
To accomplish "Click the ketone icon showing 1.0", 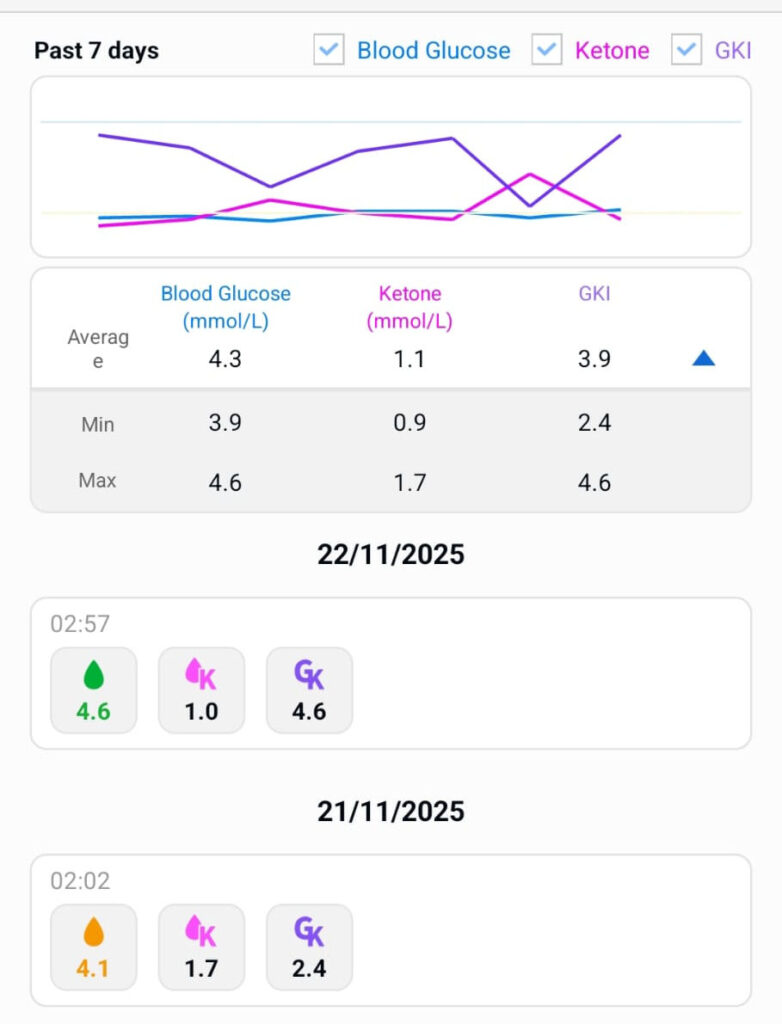I will pyautogui.click(x=201, y=678).
